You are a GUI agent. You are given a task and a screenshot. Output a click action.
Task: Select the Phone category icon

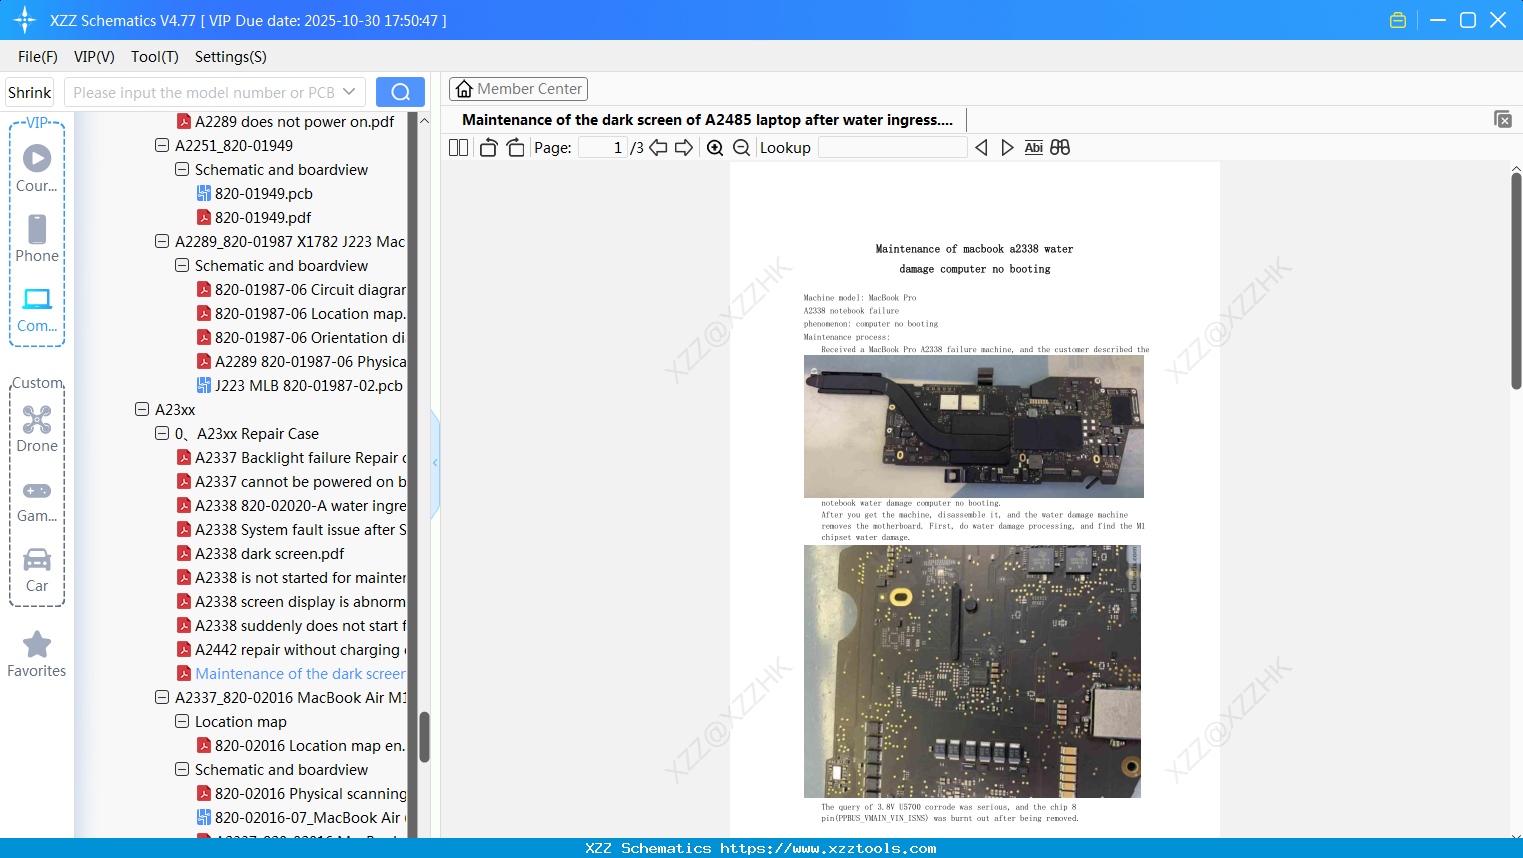point(37,238)
